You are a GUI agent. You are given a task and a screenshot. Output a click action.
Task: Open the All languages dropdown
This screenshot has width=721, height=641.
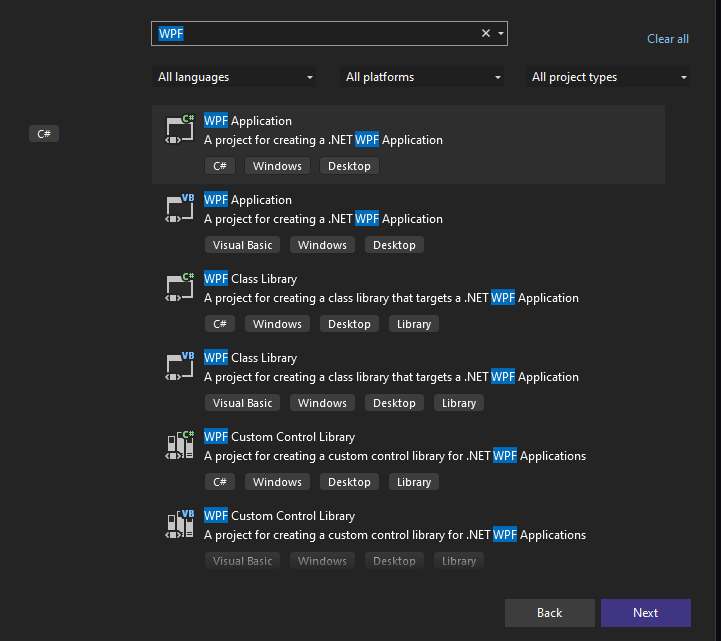tap(236, 77)
